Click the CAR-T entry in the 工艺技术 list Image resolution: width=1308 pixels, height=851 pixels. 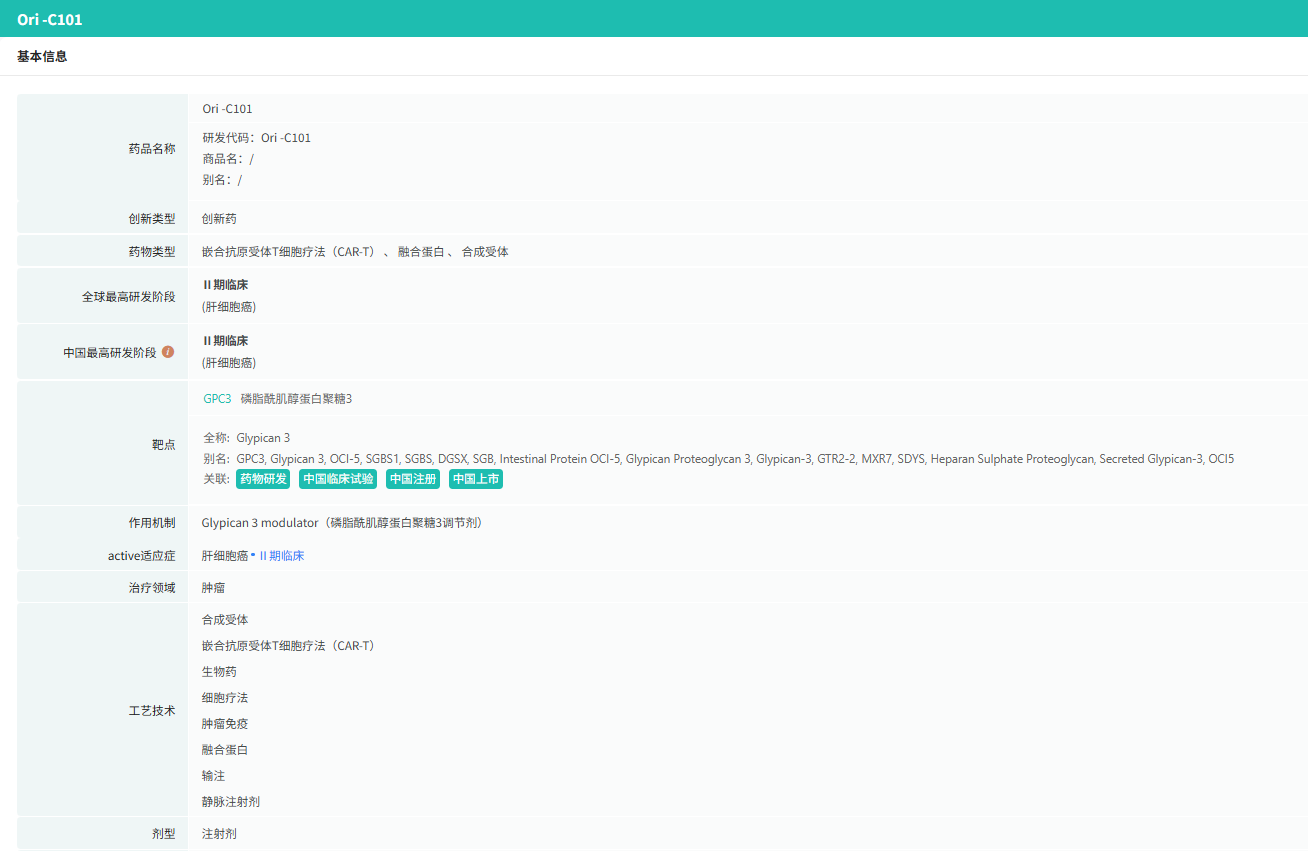[x=288, y=646]
